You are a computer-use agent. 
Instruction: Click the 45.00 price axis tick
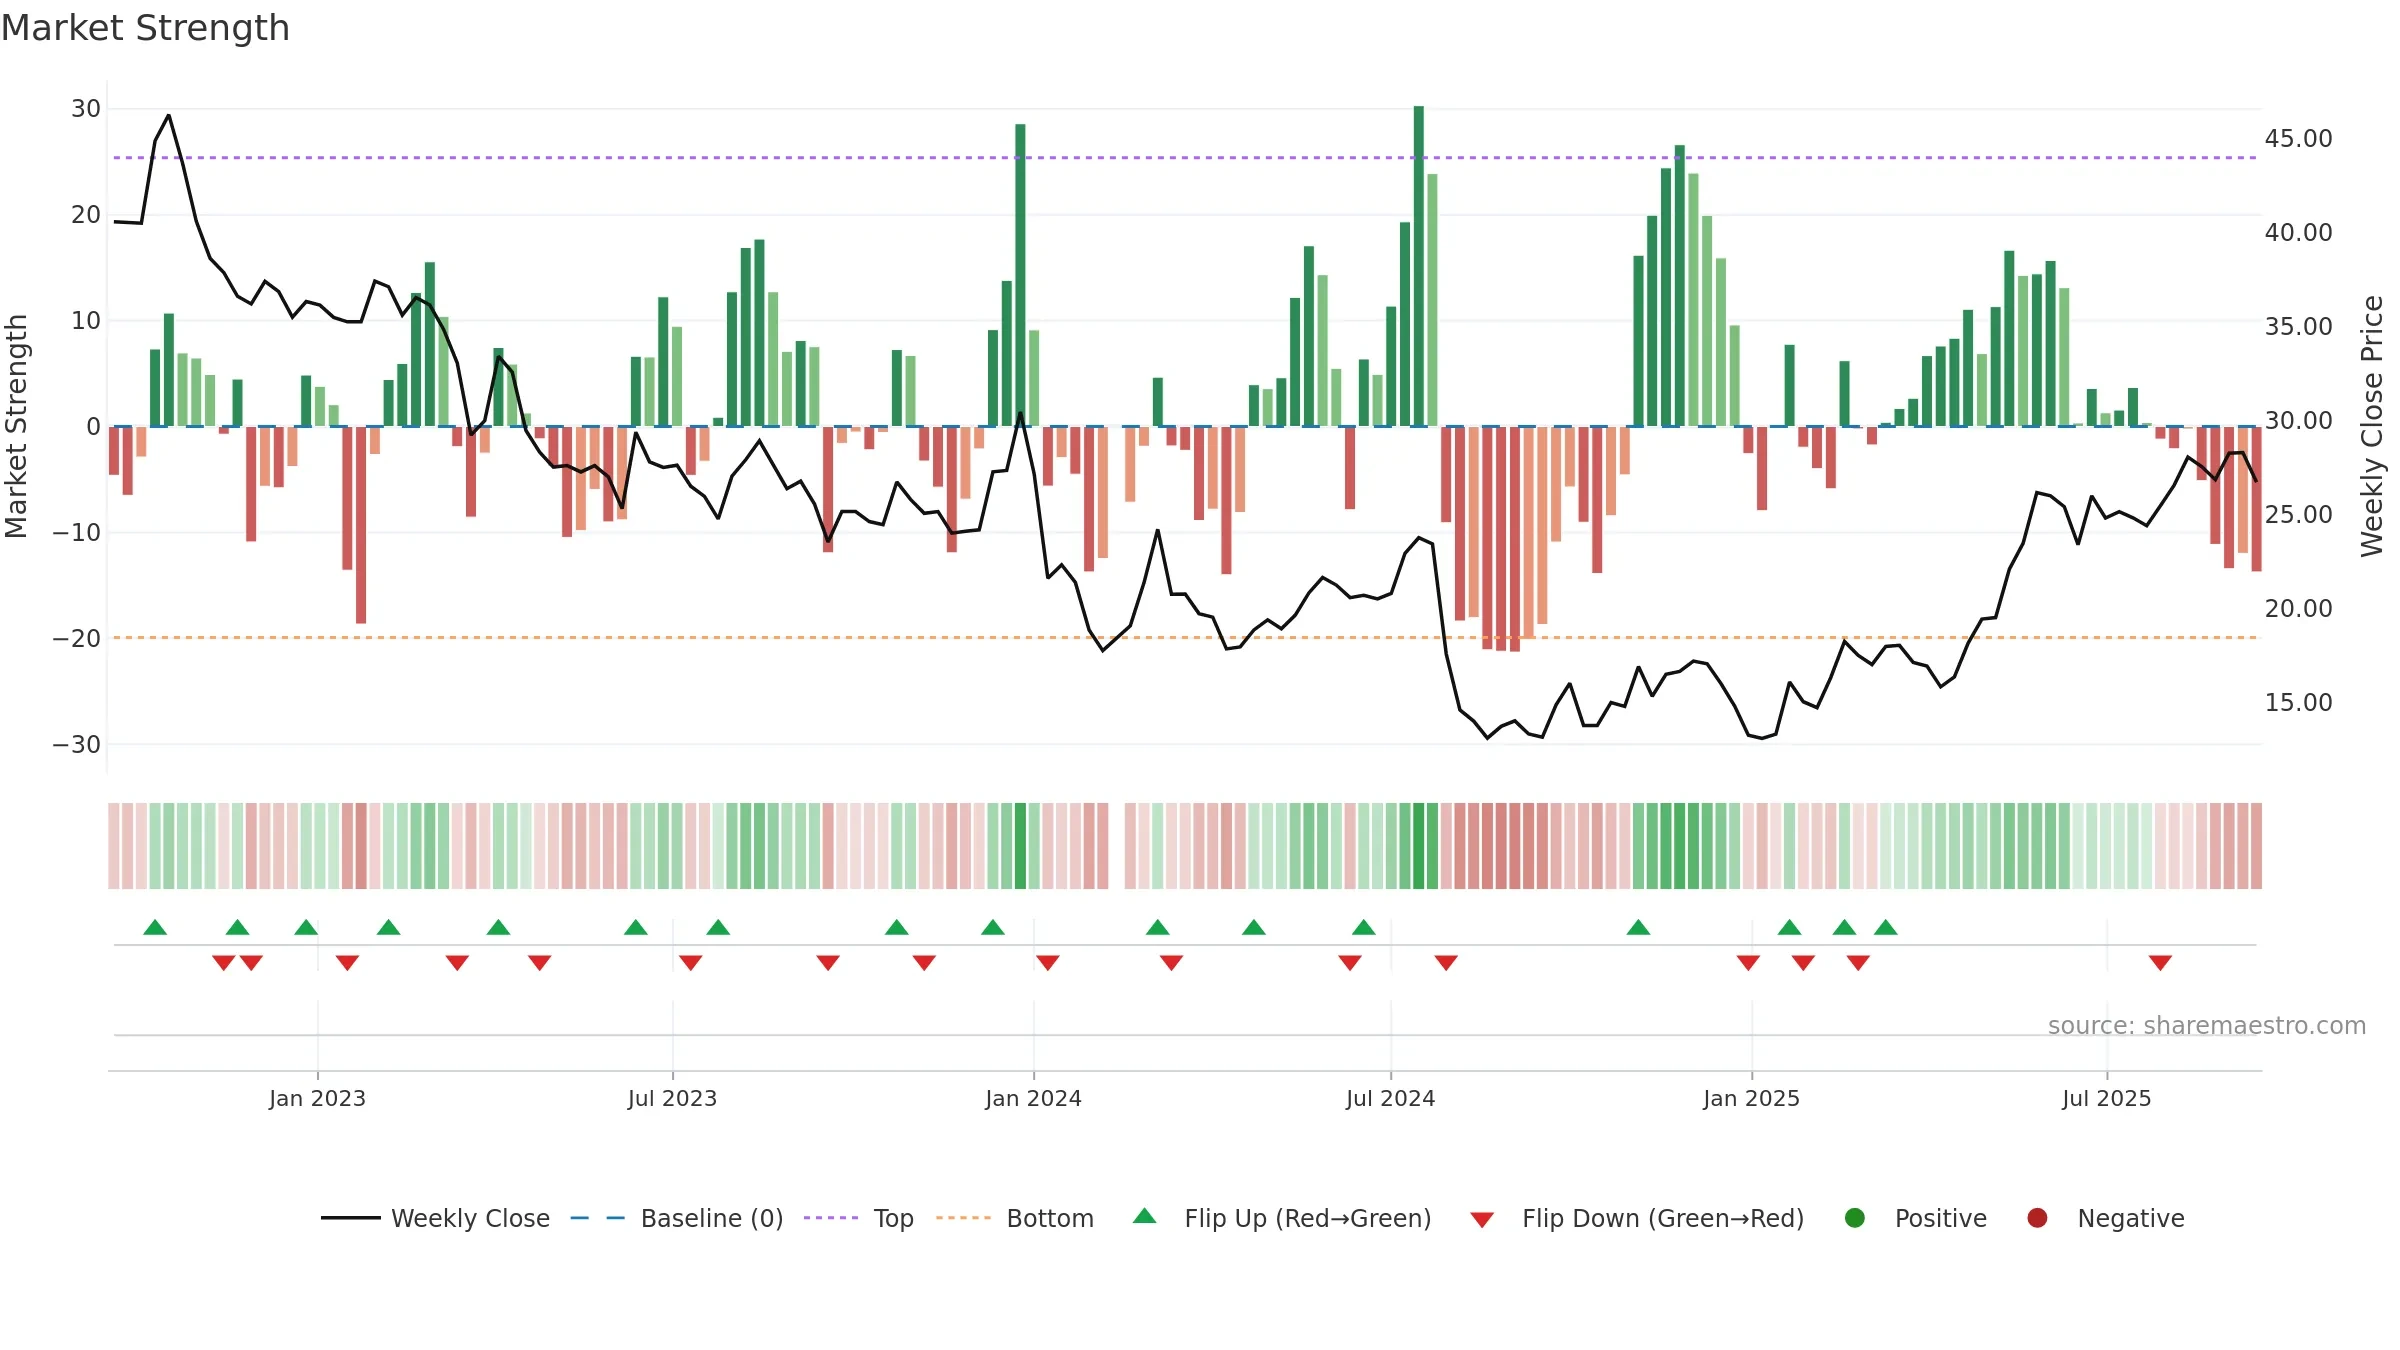tap(2298, 138)
